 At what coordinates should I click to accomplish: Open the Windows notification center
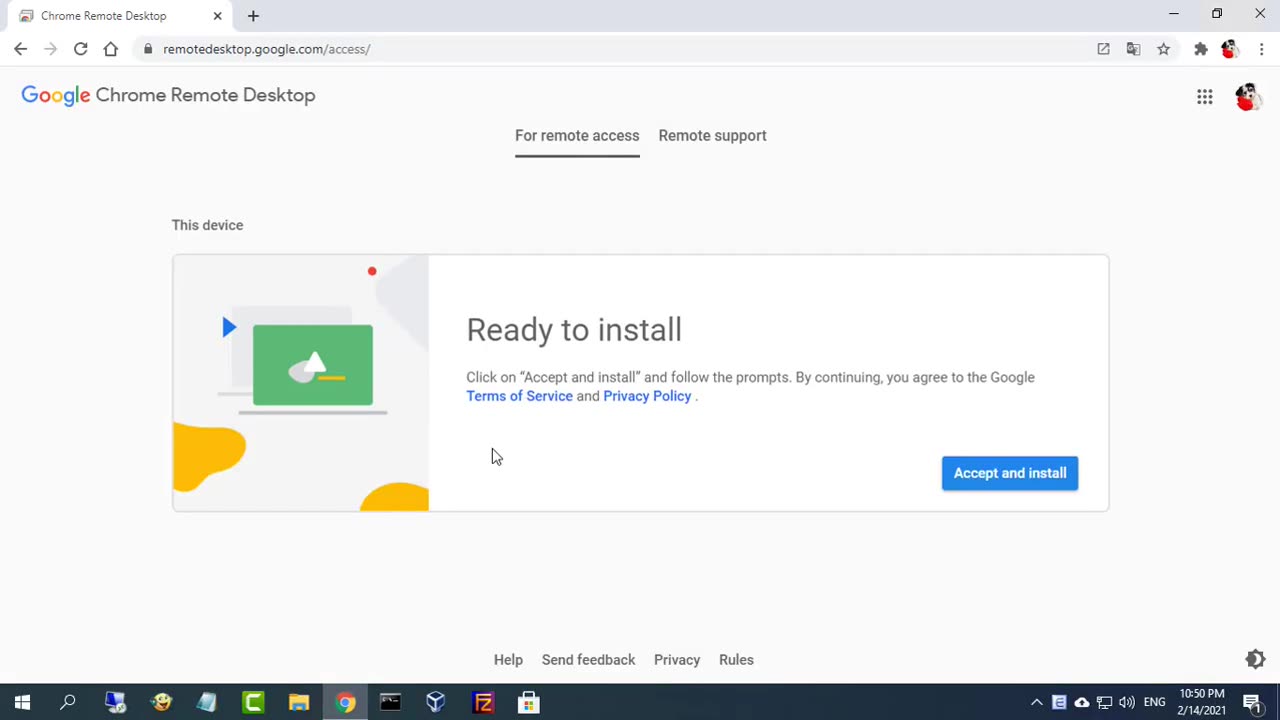point(1252,703)
